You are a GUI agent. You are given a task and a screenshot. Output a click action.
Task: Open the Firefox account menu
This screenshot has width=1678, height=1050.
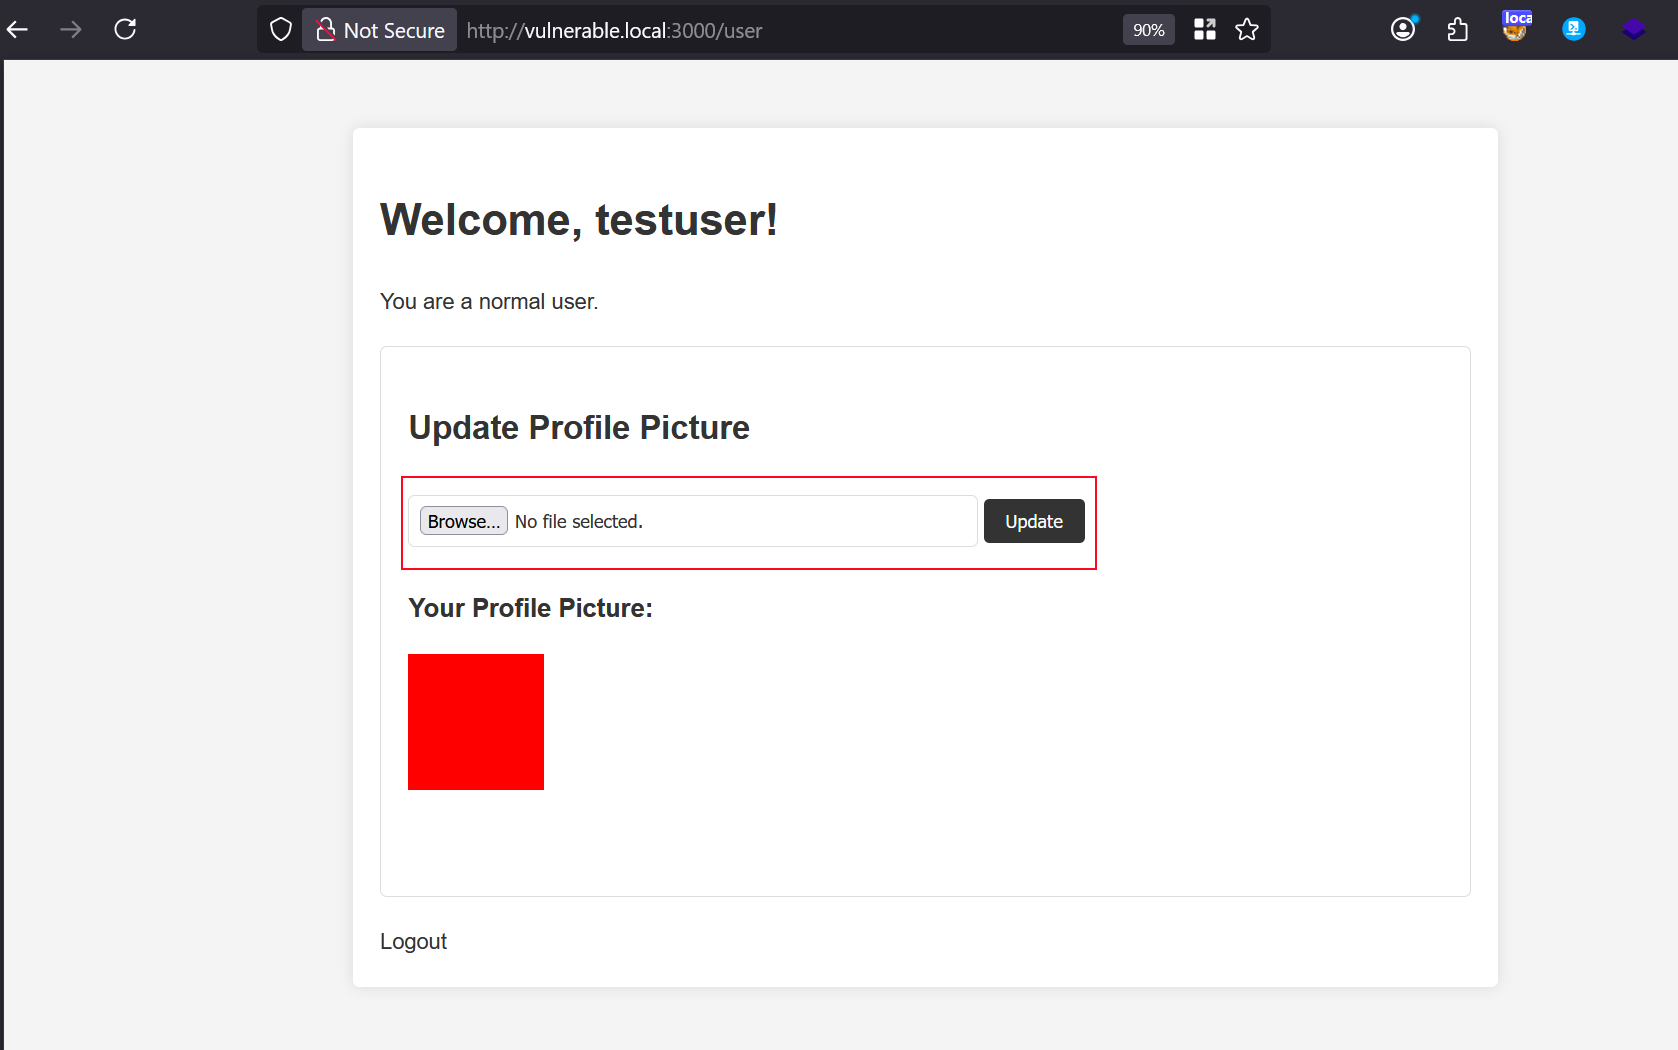click(x=1404, y=29)
